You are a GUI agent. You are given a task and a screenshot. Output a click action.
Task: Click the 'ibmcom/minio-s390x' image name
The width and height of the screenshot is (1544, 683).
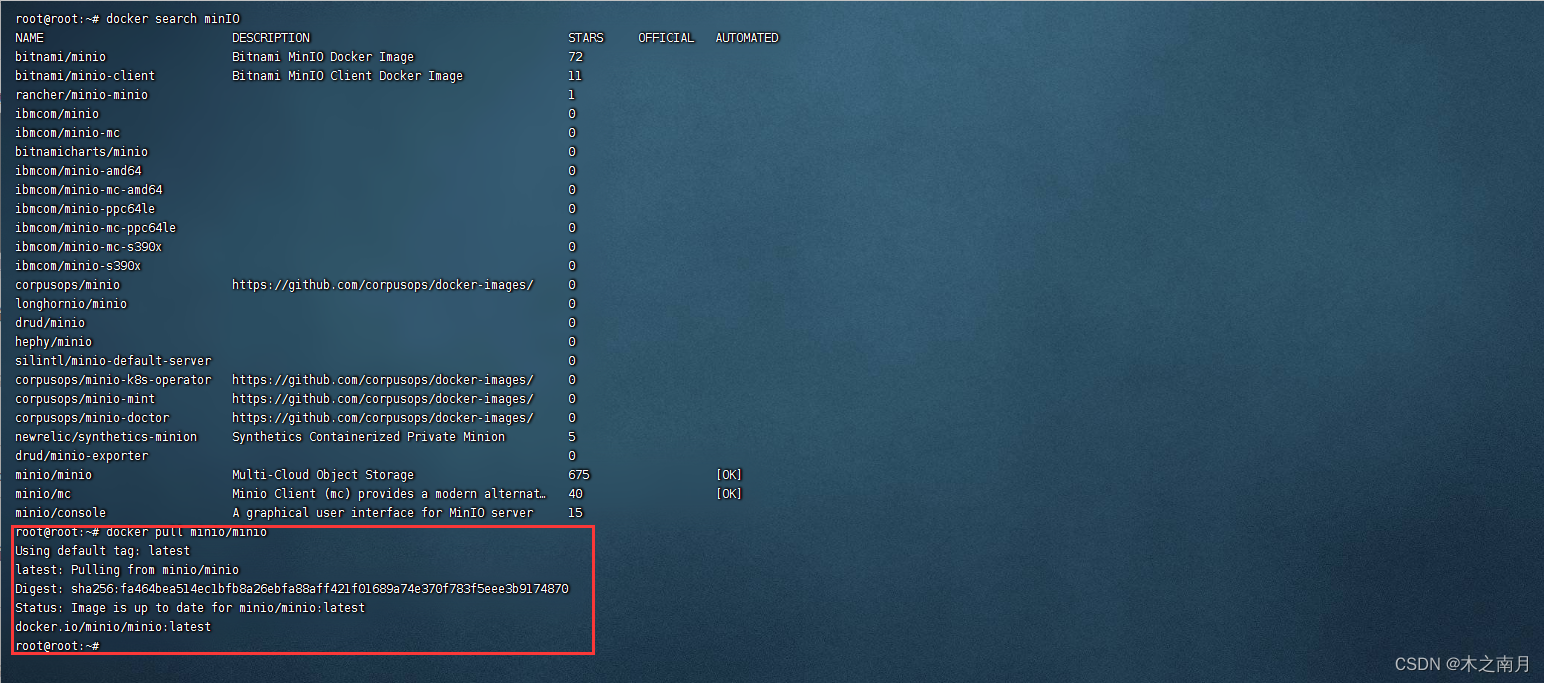click(78, 266)
